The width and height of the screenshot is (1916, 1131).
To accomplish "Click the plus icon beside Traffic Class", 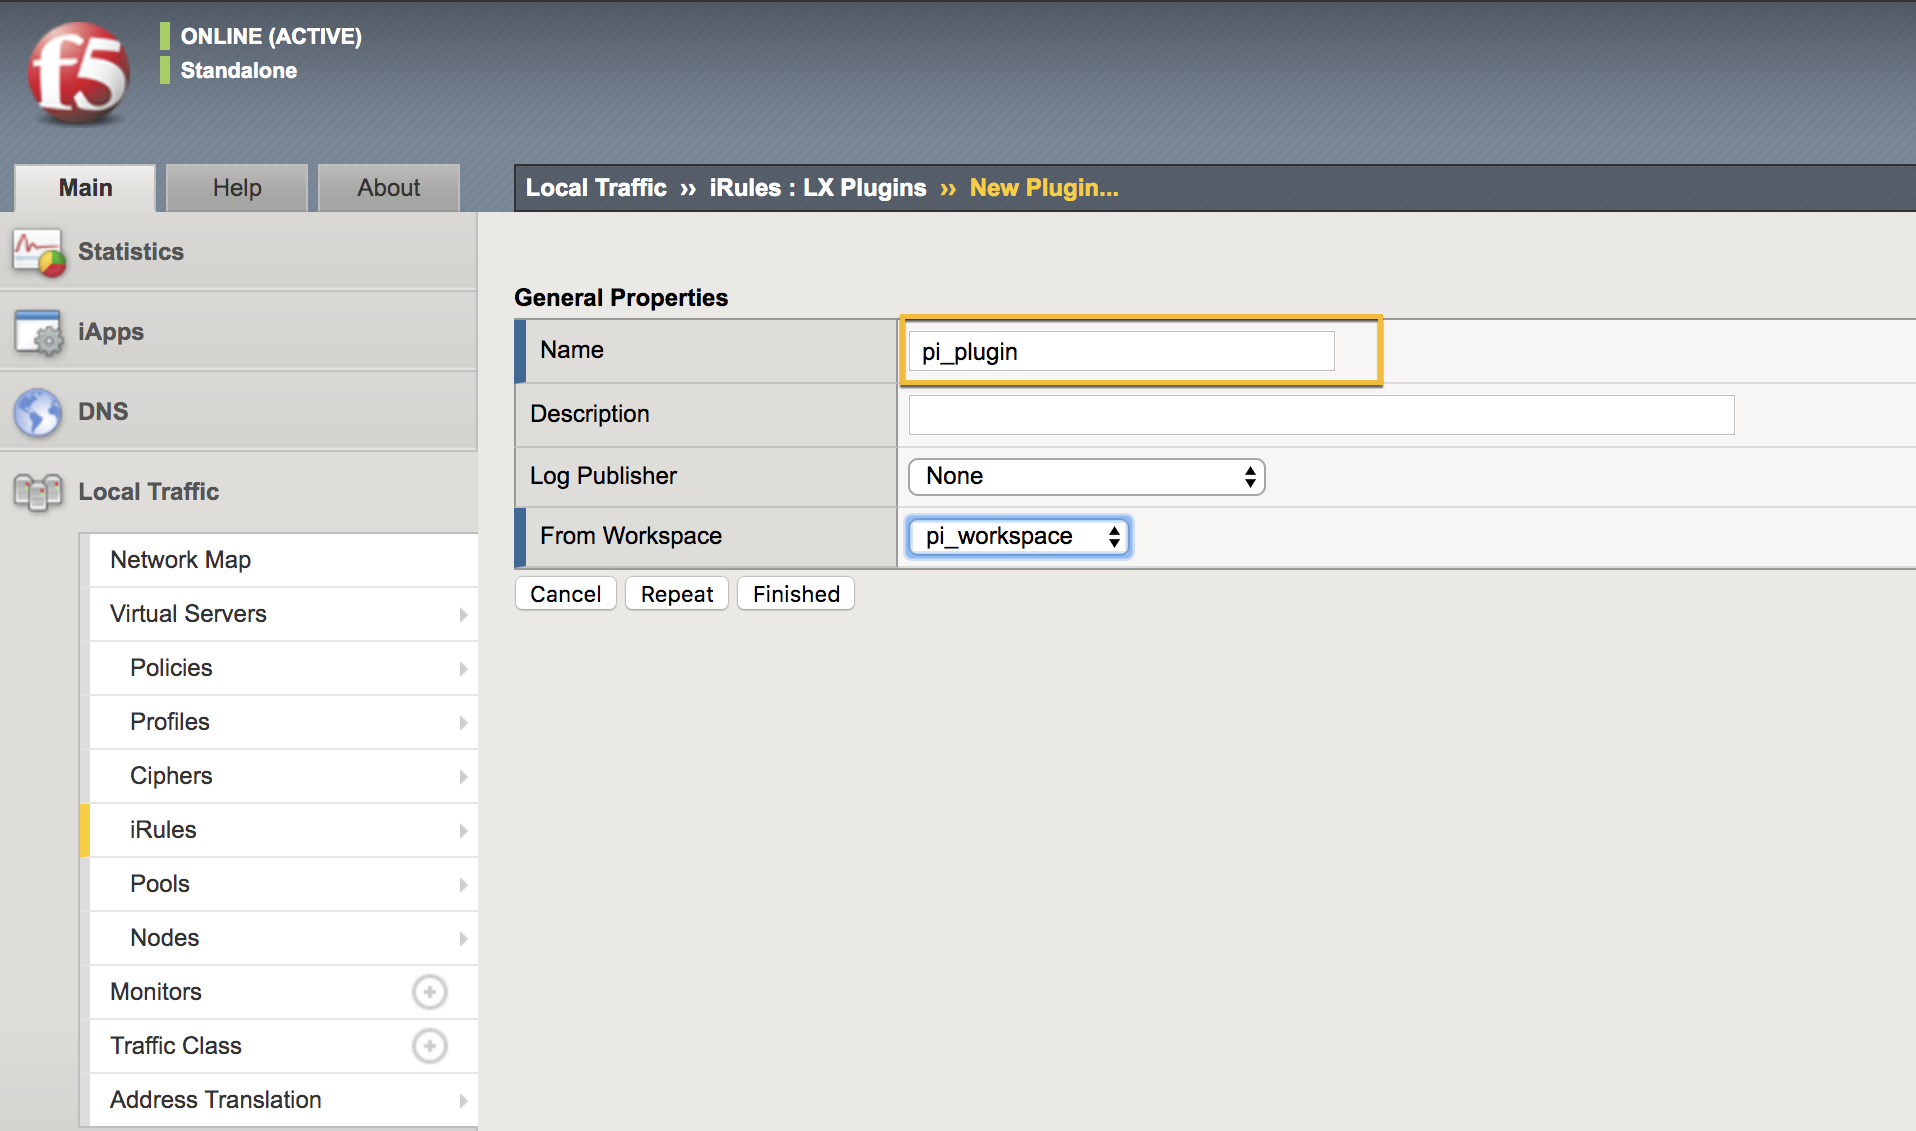I will click(x=429, y=1046).
